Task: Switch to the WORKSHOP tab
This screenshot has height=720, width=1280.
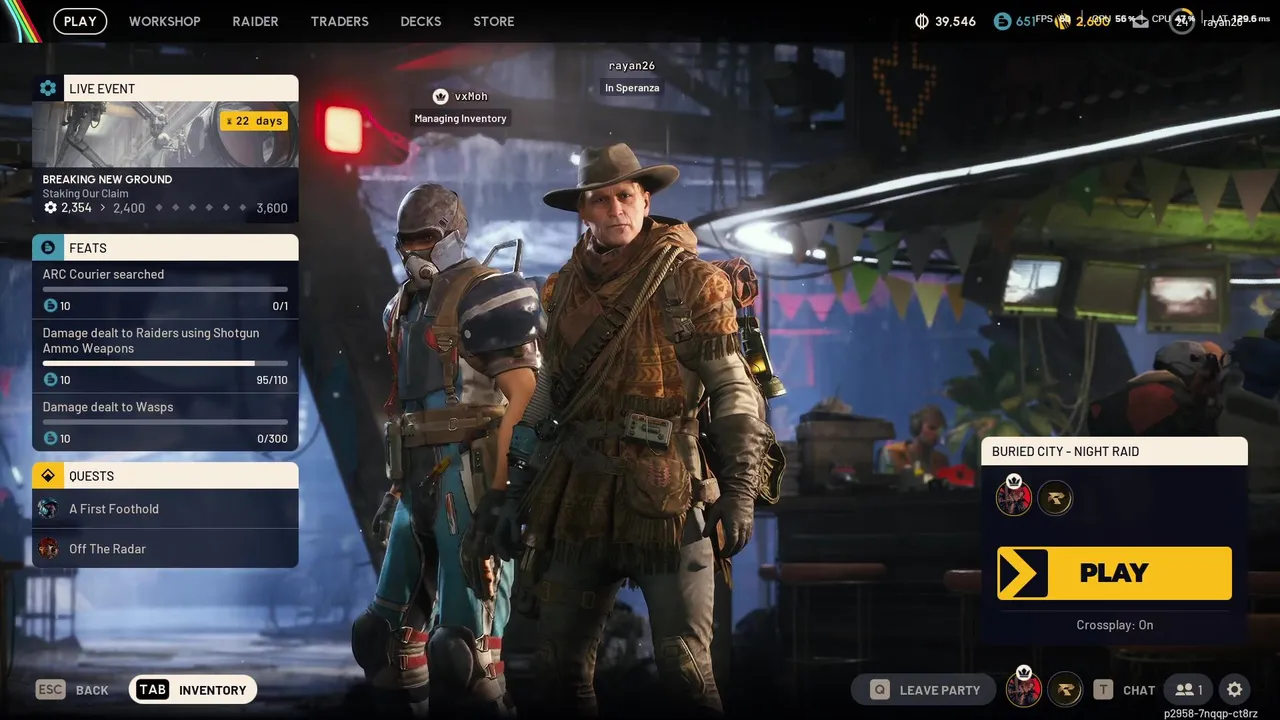Action: 164,21
